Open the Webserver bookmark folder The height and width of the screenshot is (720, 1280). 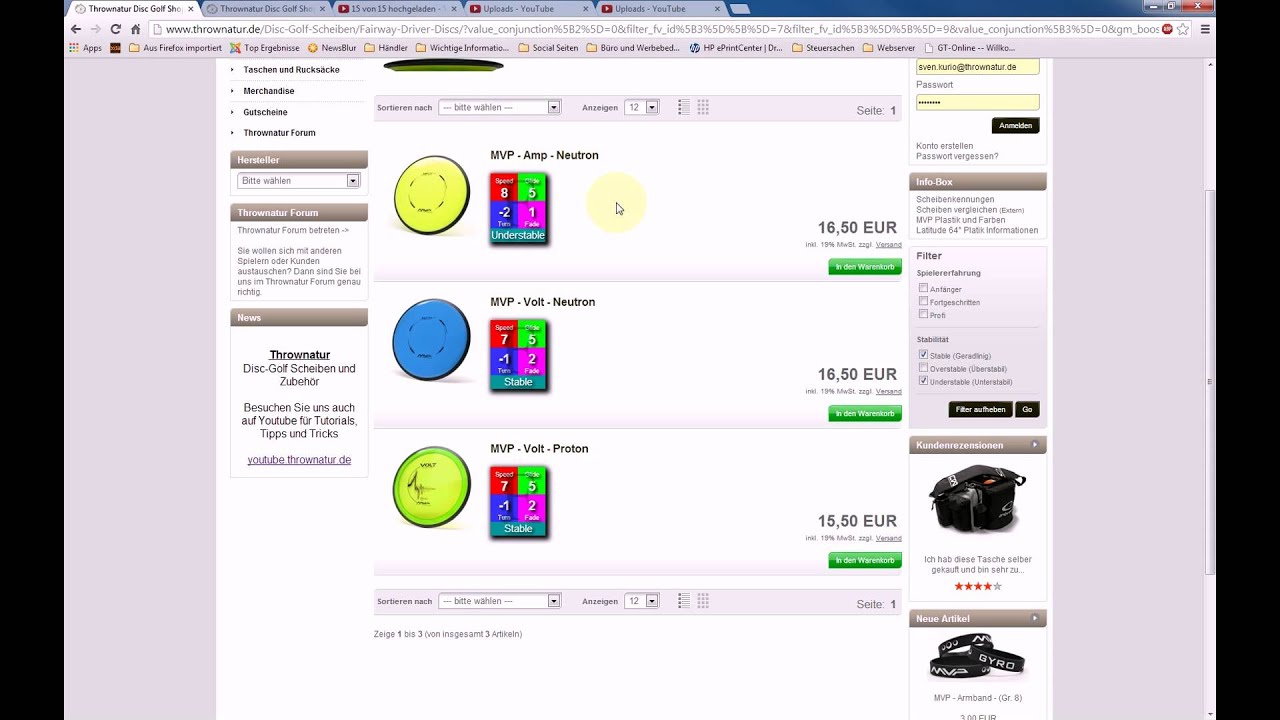888,47
